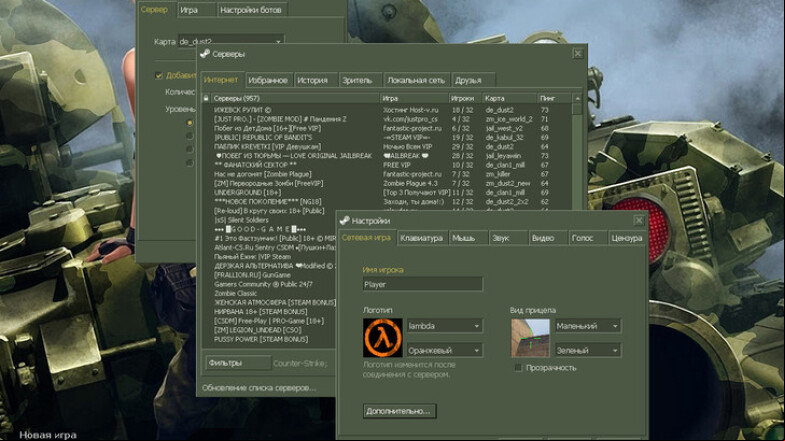The image size is (785, 441).
Task: Click the Дополнительно… button
Action: (x=399, y=411)
